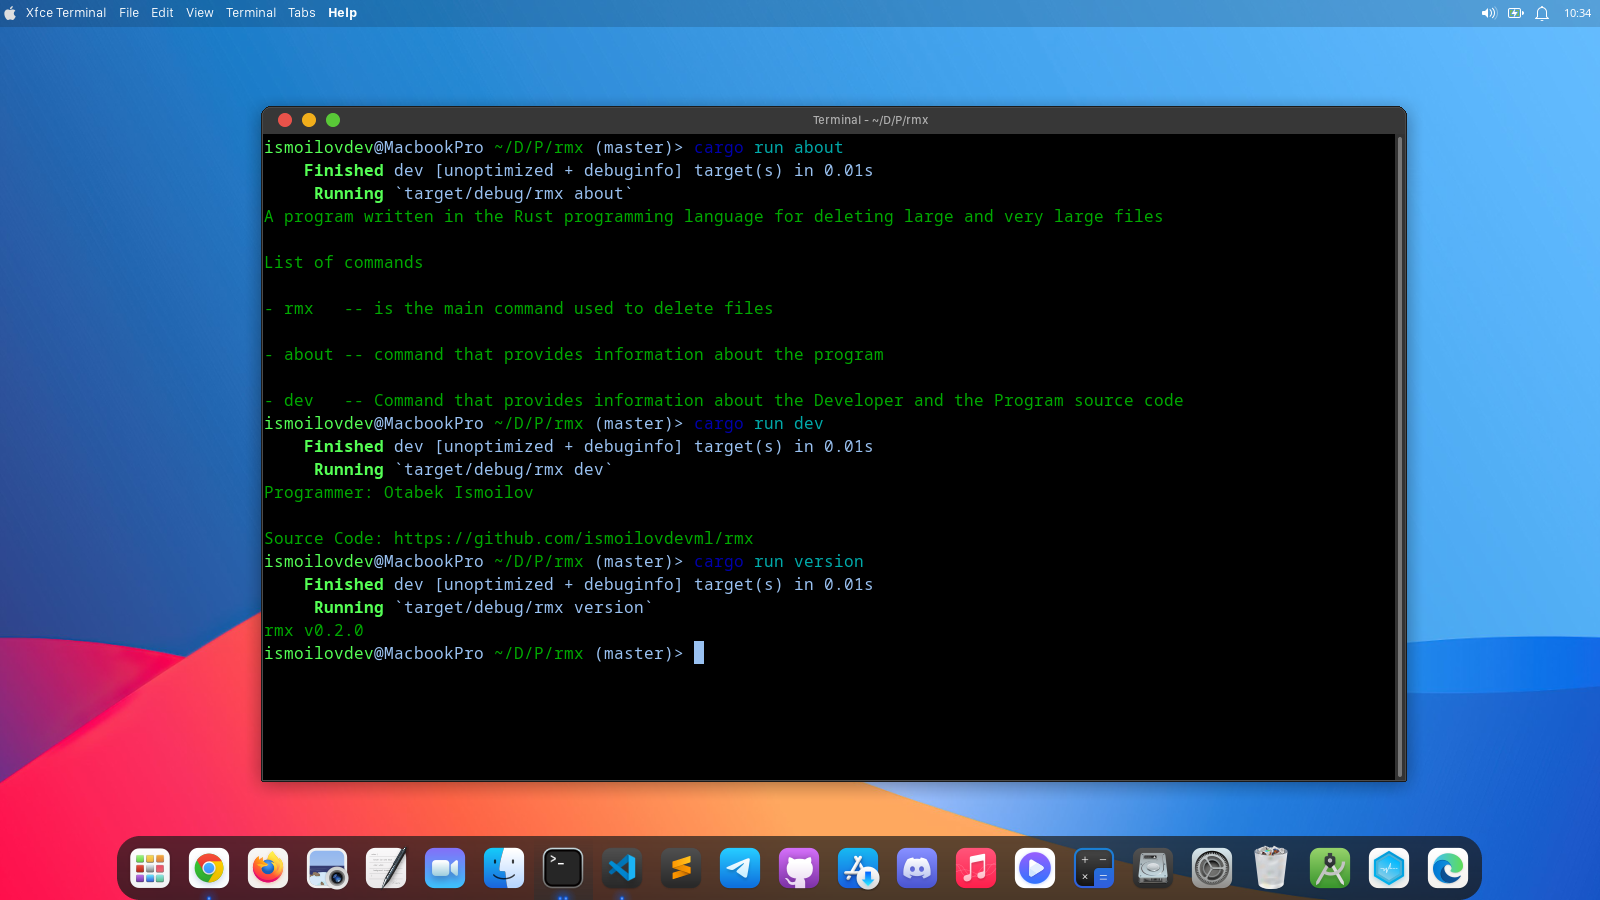Click 'Programmer: Otabek Ismoilov' line
This screenshot has height=900, width=1600.
click(x=399, y=492)
